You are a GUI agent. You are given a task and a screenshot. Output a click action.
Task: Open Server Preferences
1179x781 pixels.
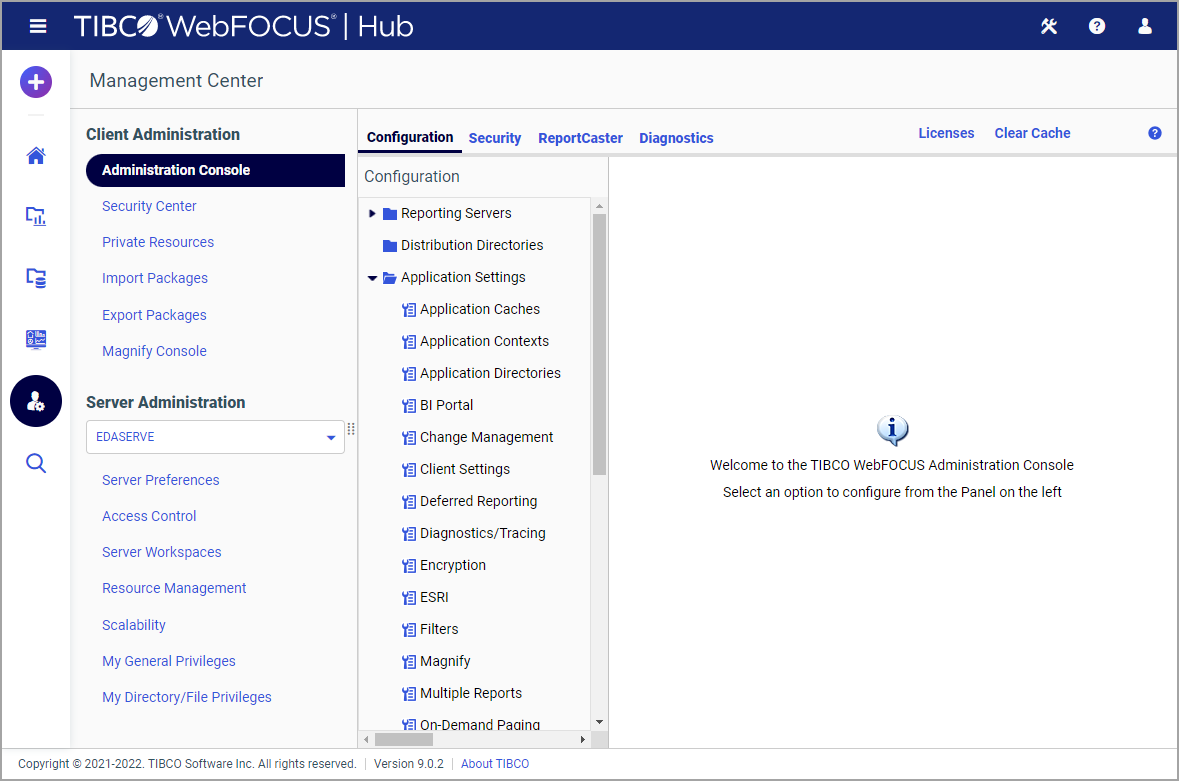click(x=161, y=480)
